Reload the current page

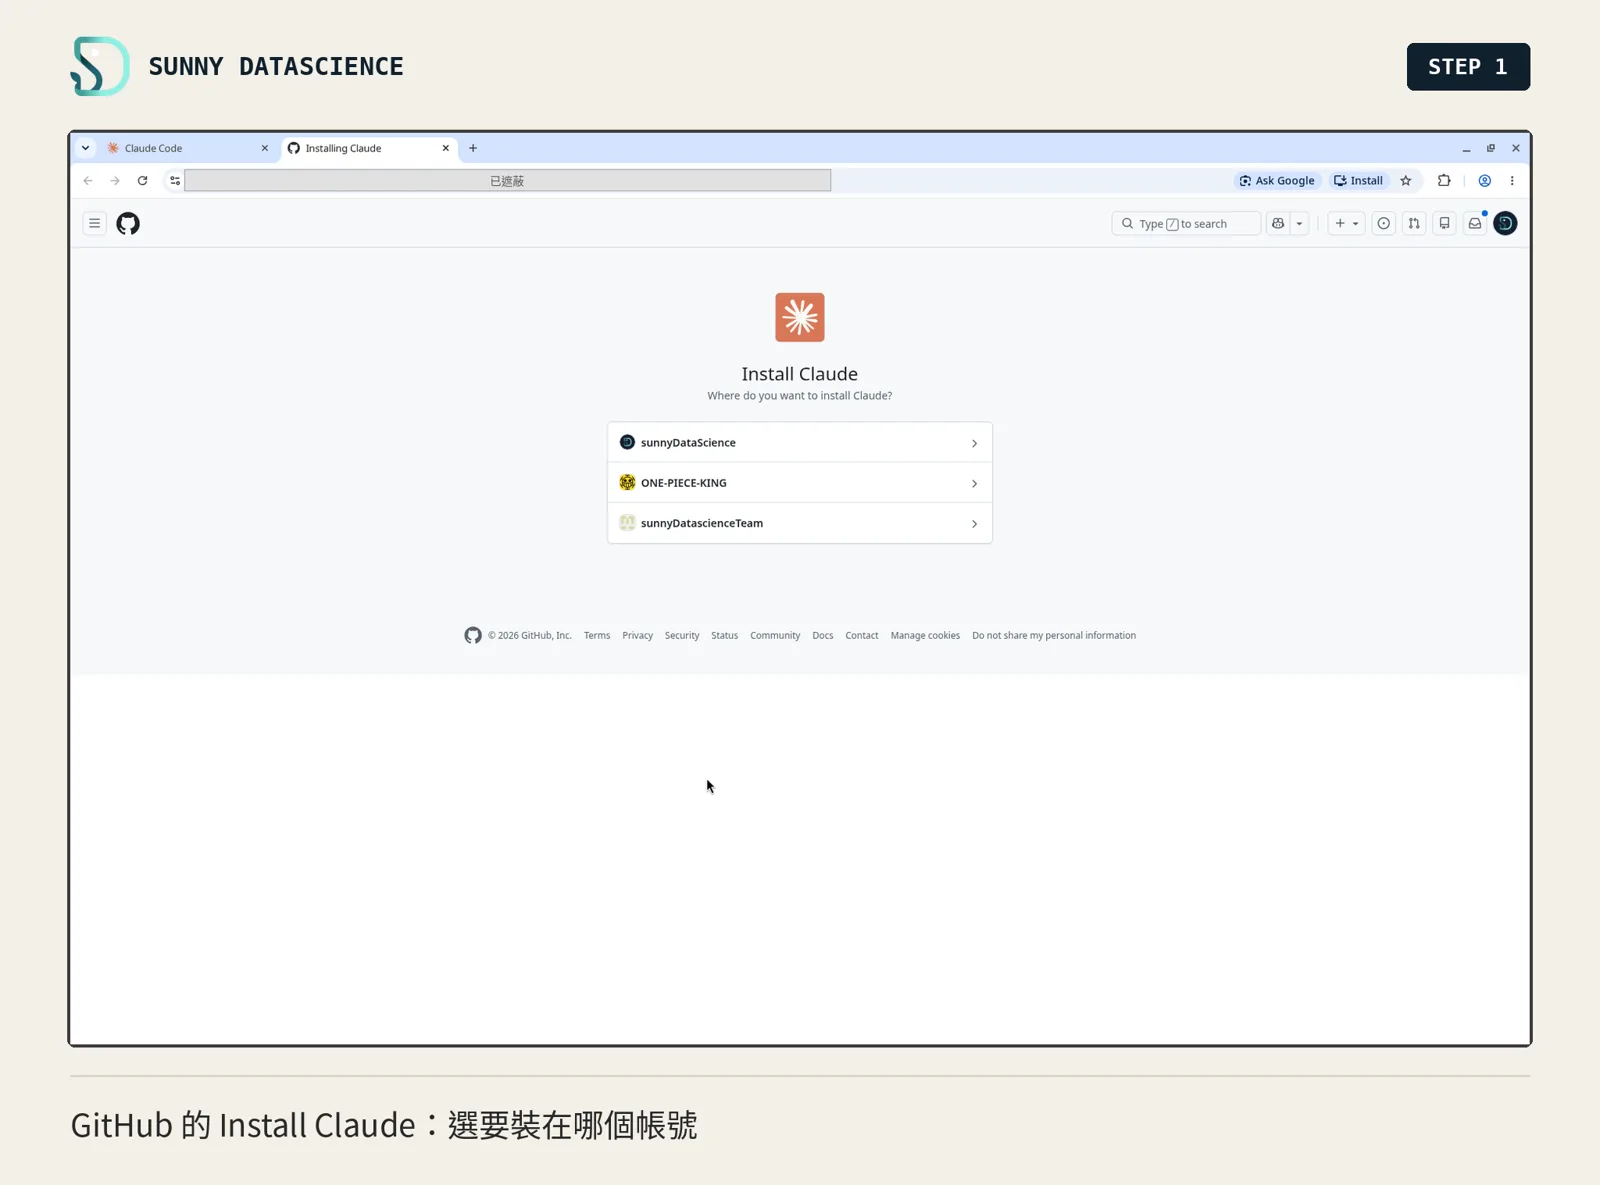(x=142, y=181)
